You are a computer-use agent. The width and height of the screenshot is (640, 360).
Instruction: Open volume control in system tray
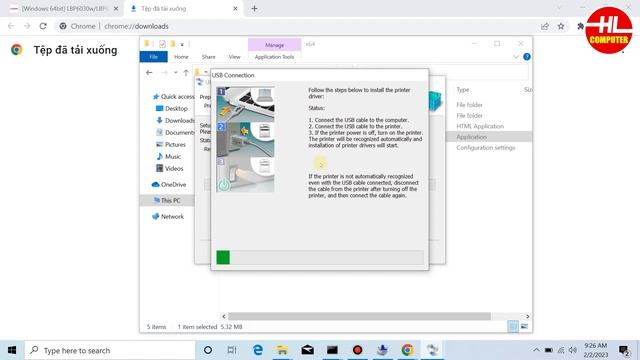(573, 350)
